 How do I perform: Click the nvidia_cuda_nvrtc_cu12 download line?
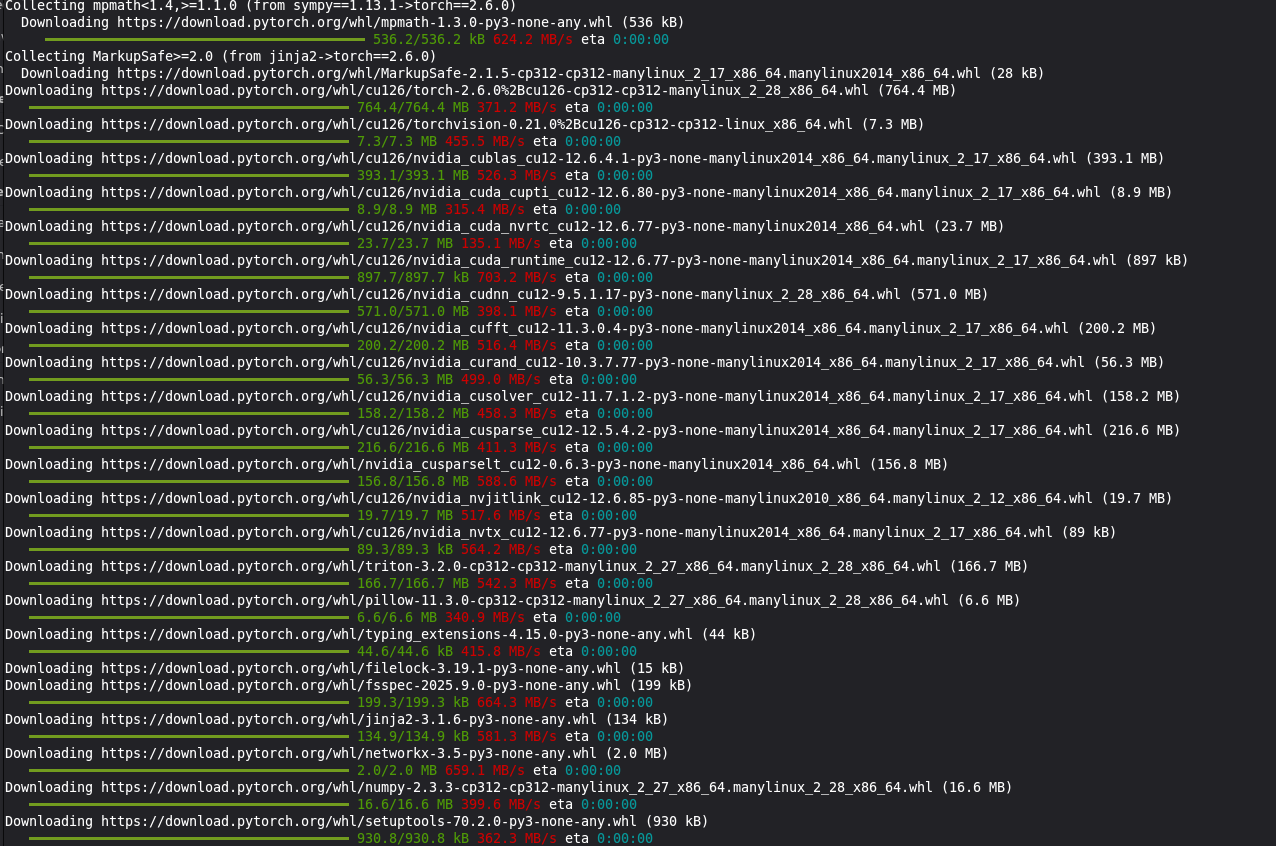pos(505,226)
